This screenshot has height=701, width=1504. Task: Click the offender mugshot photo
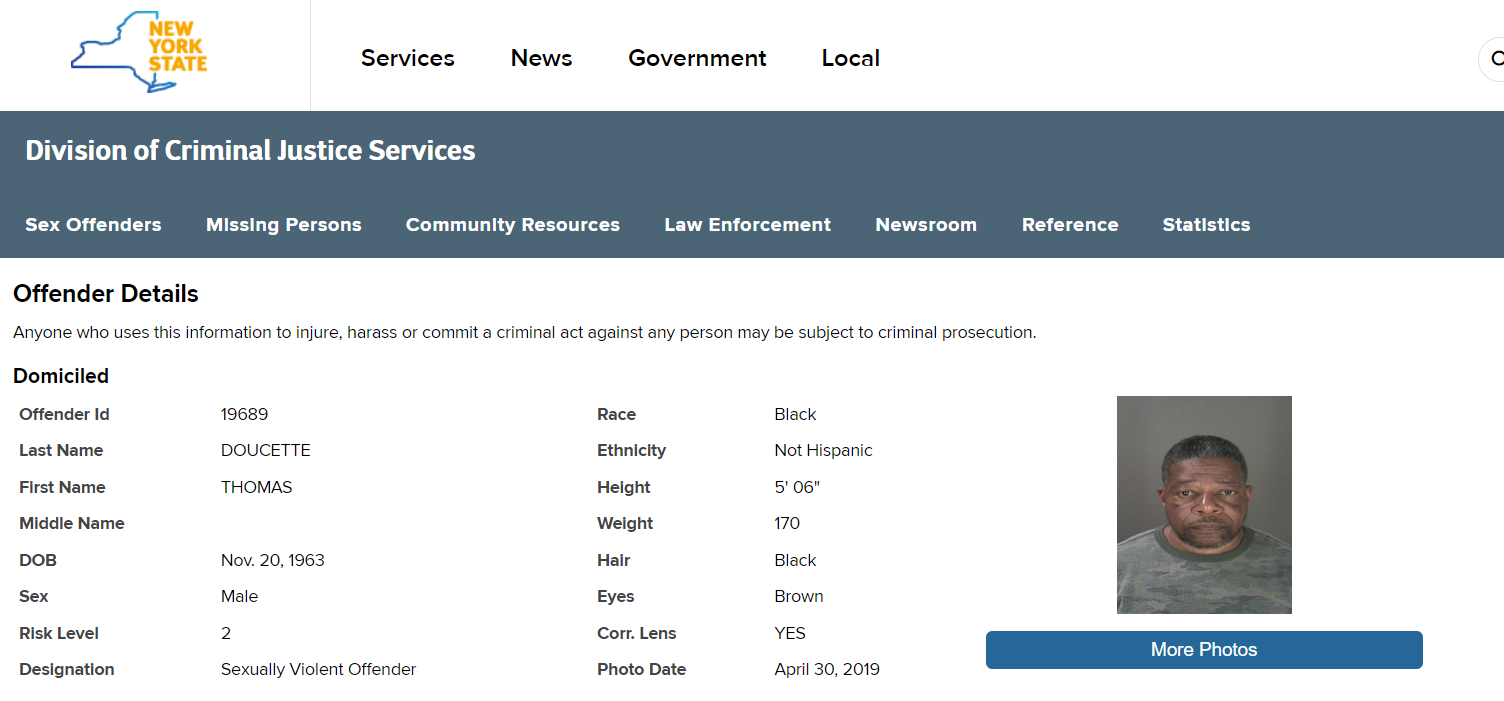tap(1204, 505)
